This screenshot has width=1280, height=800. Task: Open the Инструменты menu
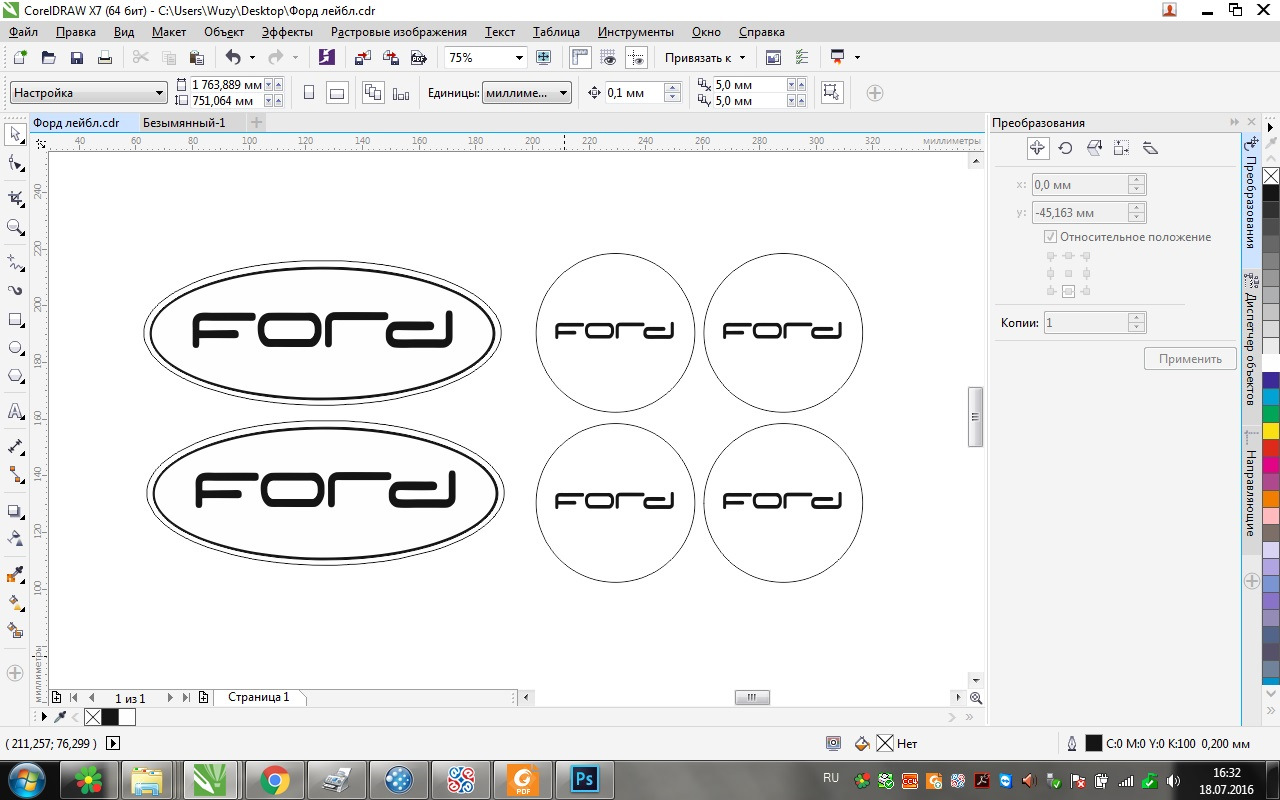pyautogui.click(x=636, y=32)
